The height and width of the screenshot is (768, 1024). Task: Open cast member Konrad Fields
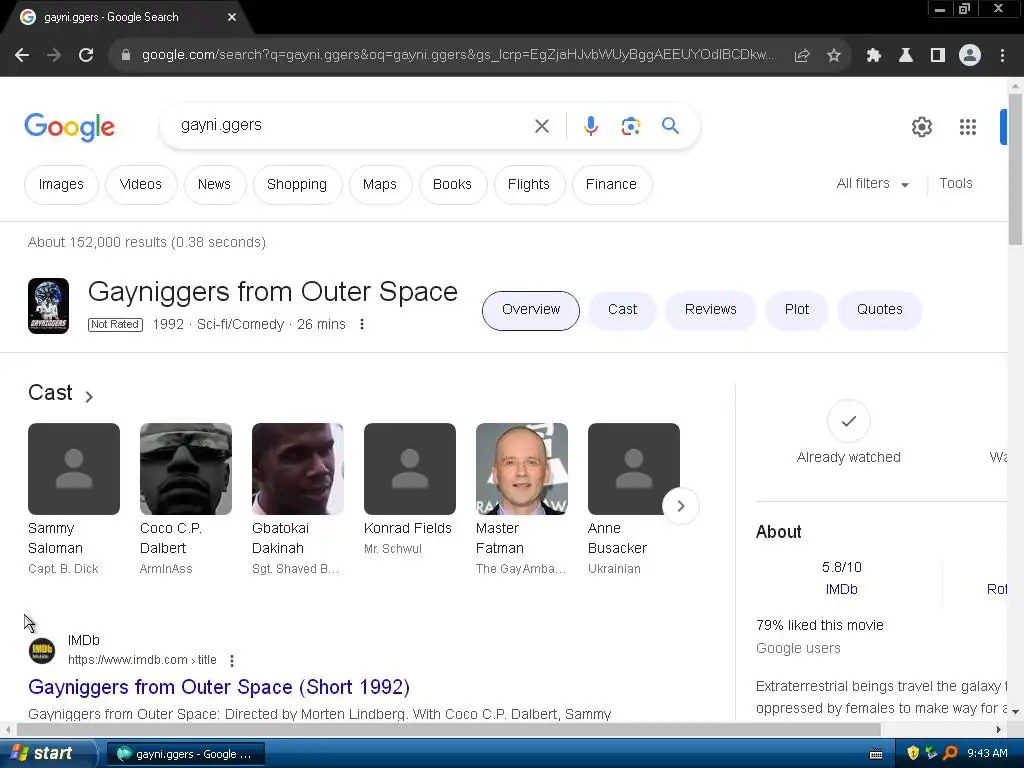pos(410,490)
